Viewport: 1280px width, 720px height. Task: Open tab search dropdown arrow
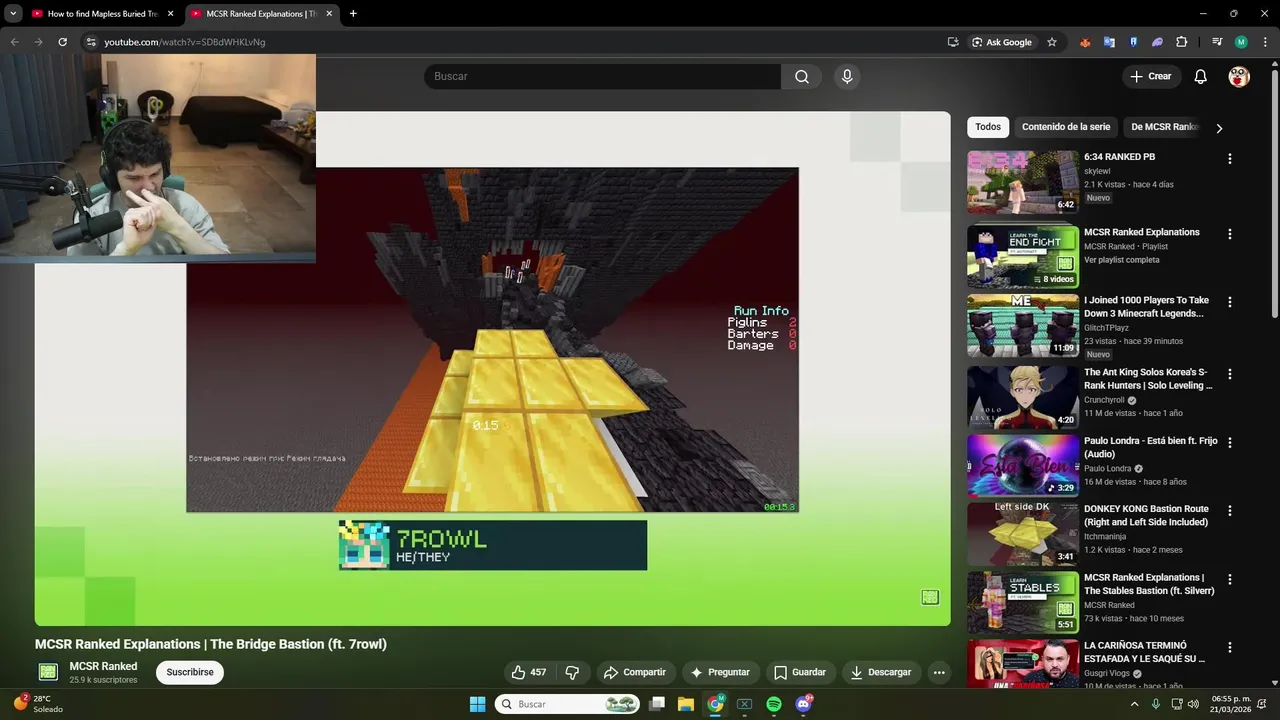[13, 14]
